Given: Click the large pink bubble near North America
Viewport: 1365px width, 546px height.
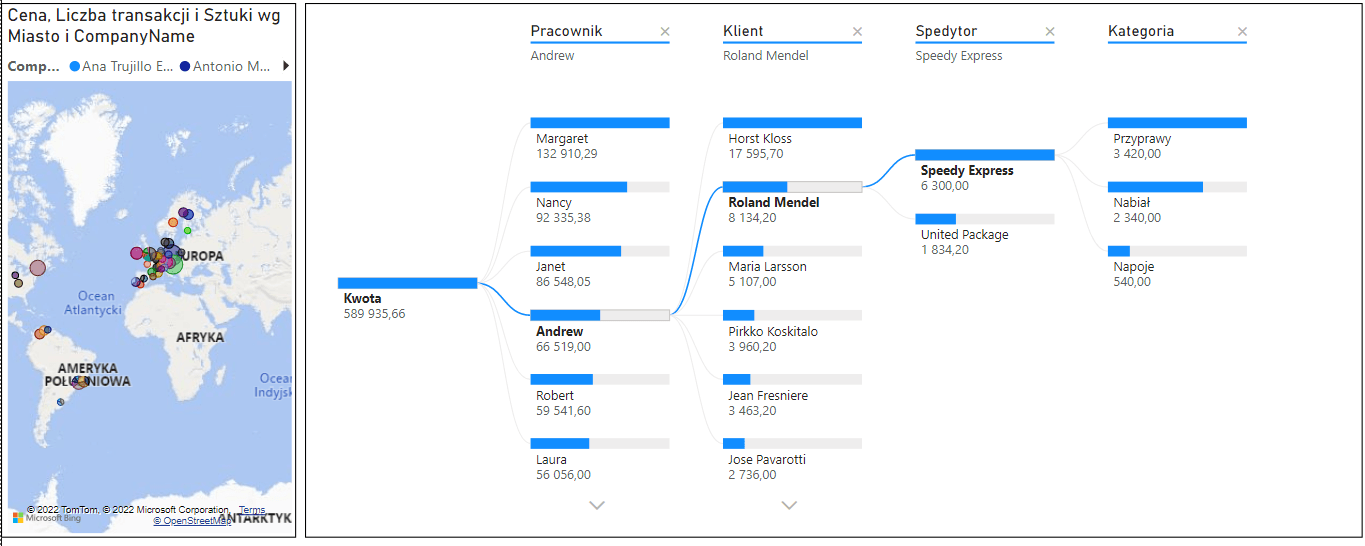Looking at the screenshot, I should (38, 268).
